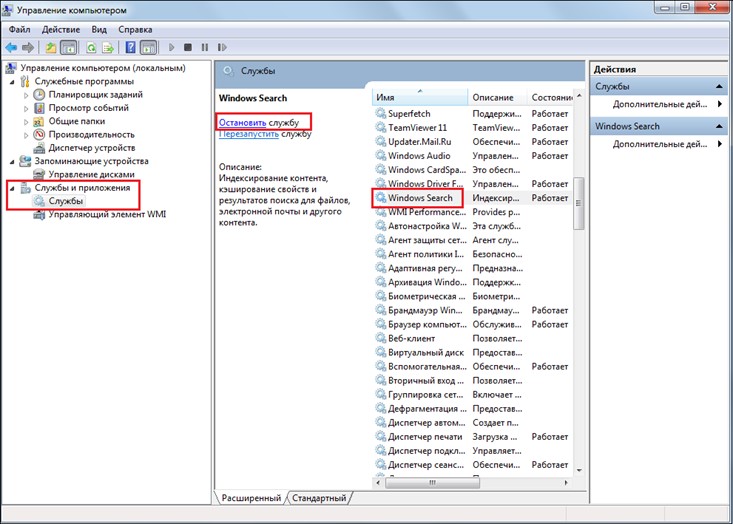This screenshot has height=524, width=733.
Task: Switch to the Стандартный tab
Action: [320, 497]
